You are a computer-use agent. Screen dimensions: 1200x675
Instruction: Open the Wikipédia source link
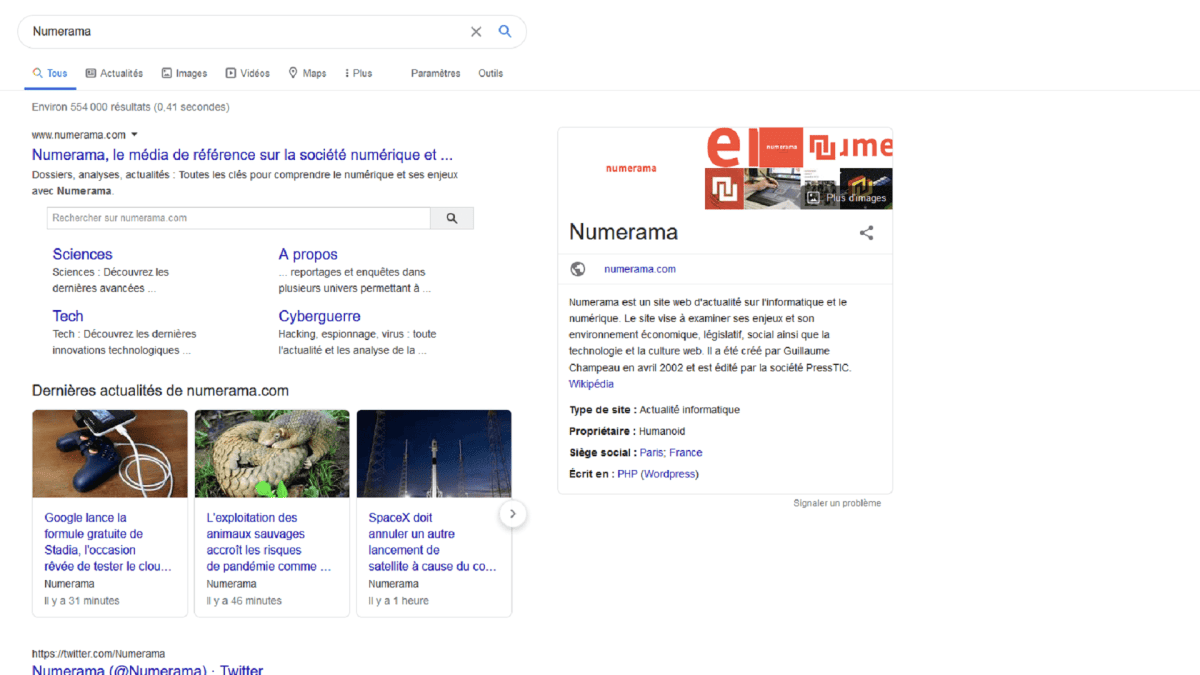point(591,384)
